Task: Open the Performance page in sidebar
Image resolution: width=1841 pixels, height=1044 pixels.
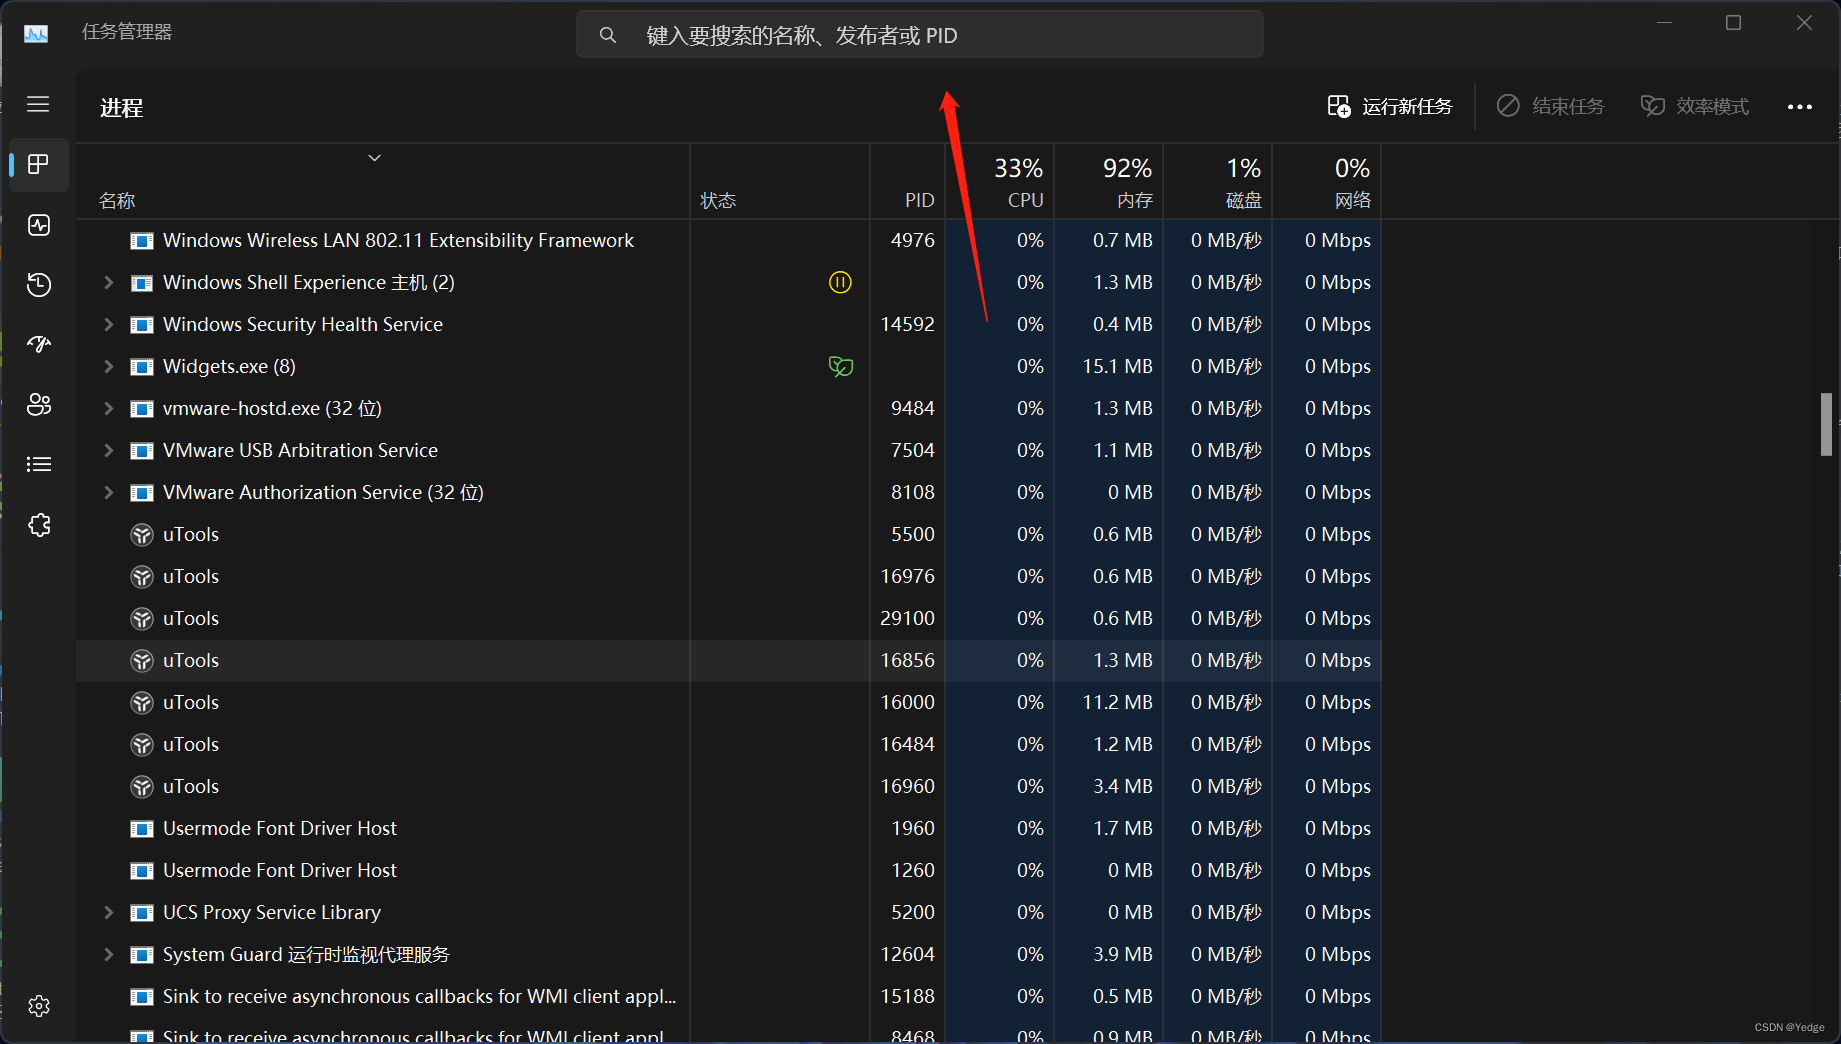Action: pyautogui.click(x=38, y=225)
